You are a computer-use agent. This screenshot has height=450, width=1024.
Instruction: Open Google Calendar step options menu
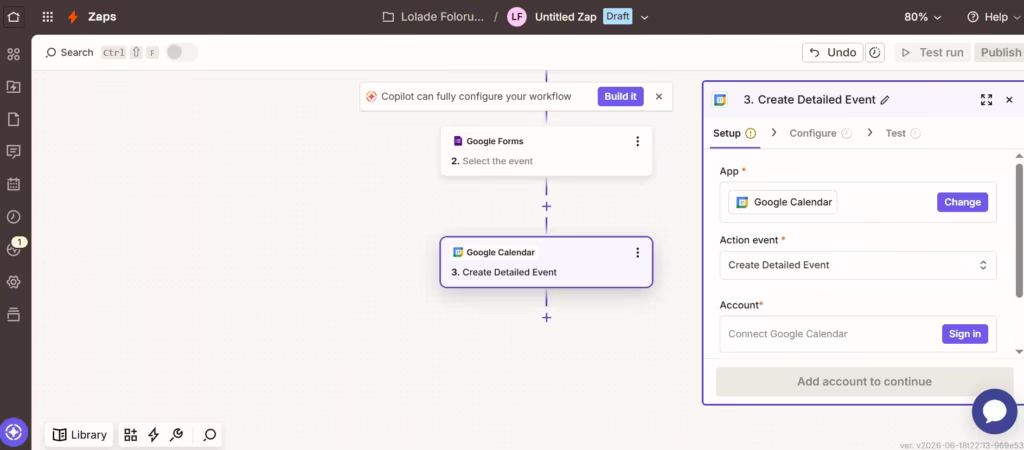pyautogui.click(x=637, y=253)
